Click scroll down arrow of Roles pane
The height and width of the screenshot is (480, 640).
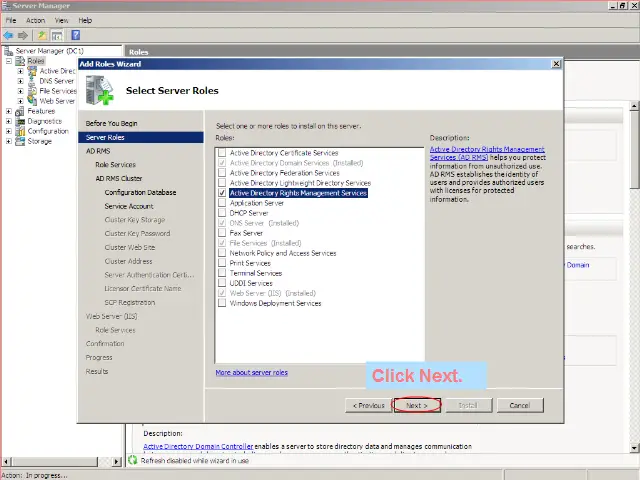[634, 448]
